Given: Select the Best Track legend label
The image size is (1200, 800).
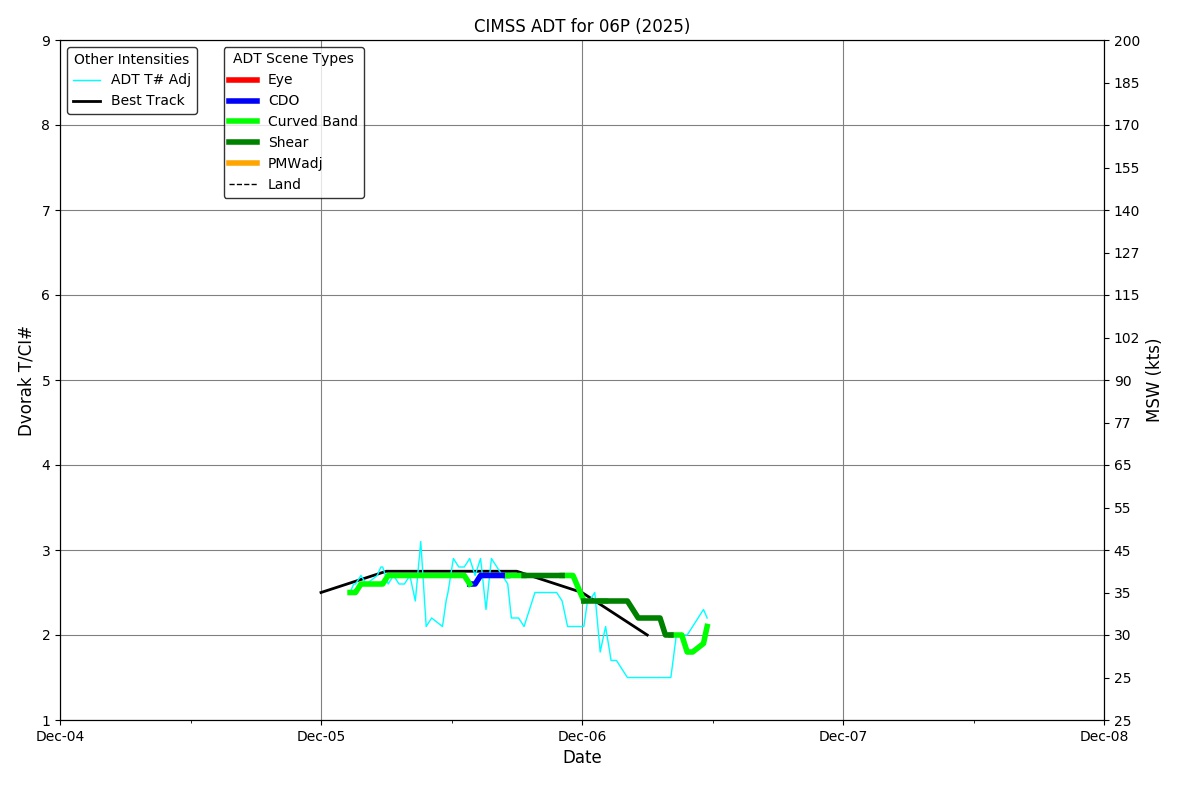Looking at the screenshot, I should (x=147, y=101).
